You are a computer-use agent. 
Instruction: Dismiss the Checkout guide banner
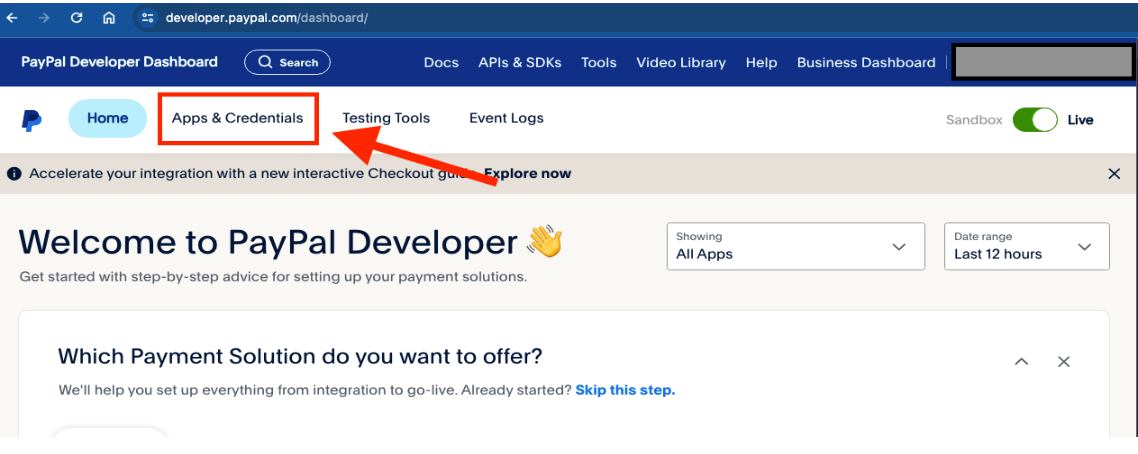(x=1114, y=173)
